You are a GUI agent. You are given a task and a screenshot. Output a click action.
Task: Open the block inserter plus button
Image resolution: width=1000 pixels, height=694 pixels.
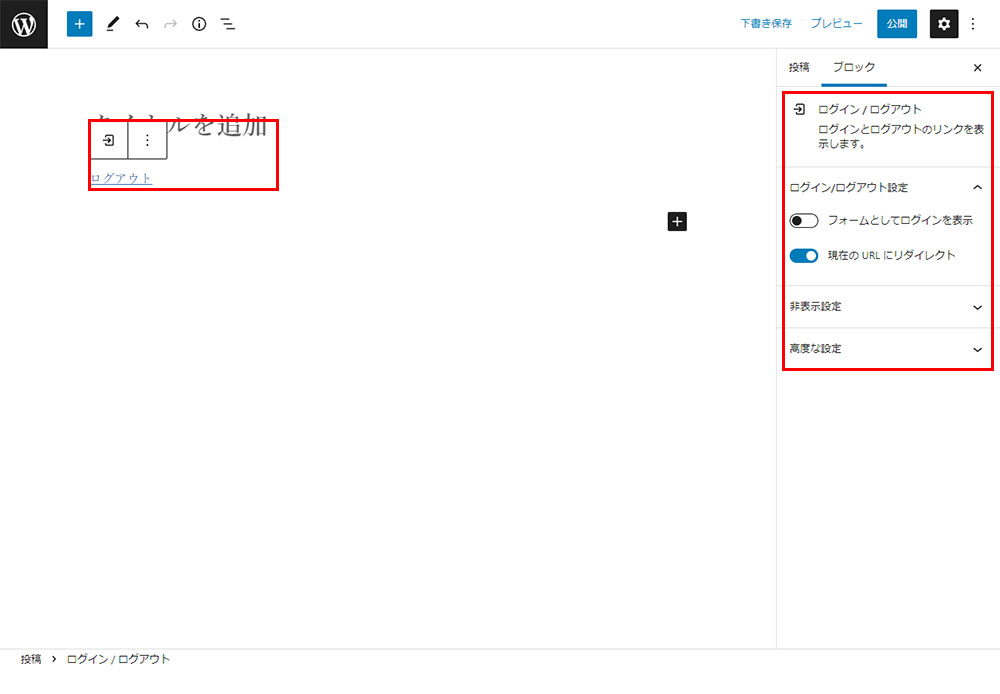[x=79, y=24]
